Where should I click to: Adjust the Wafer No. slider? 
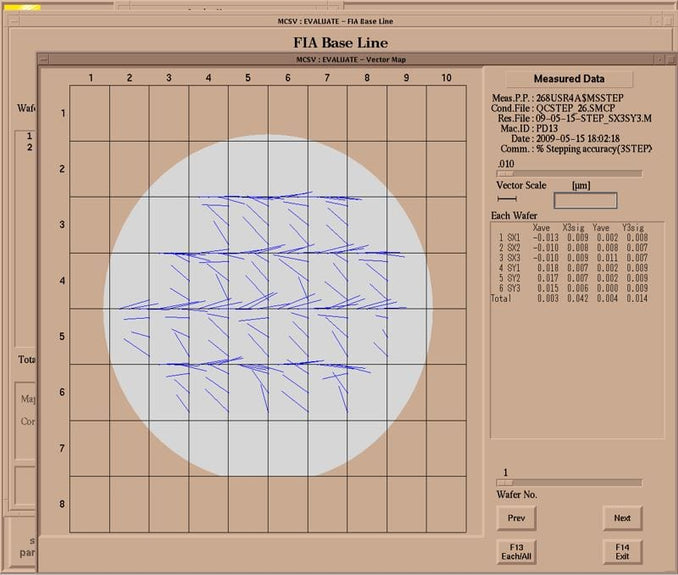[x=569, y=482]
